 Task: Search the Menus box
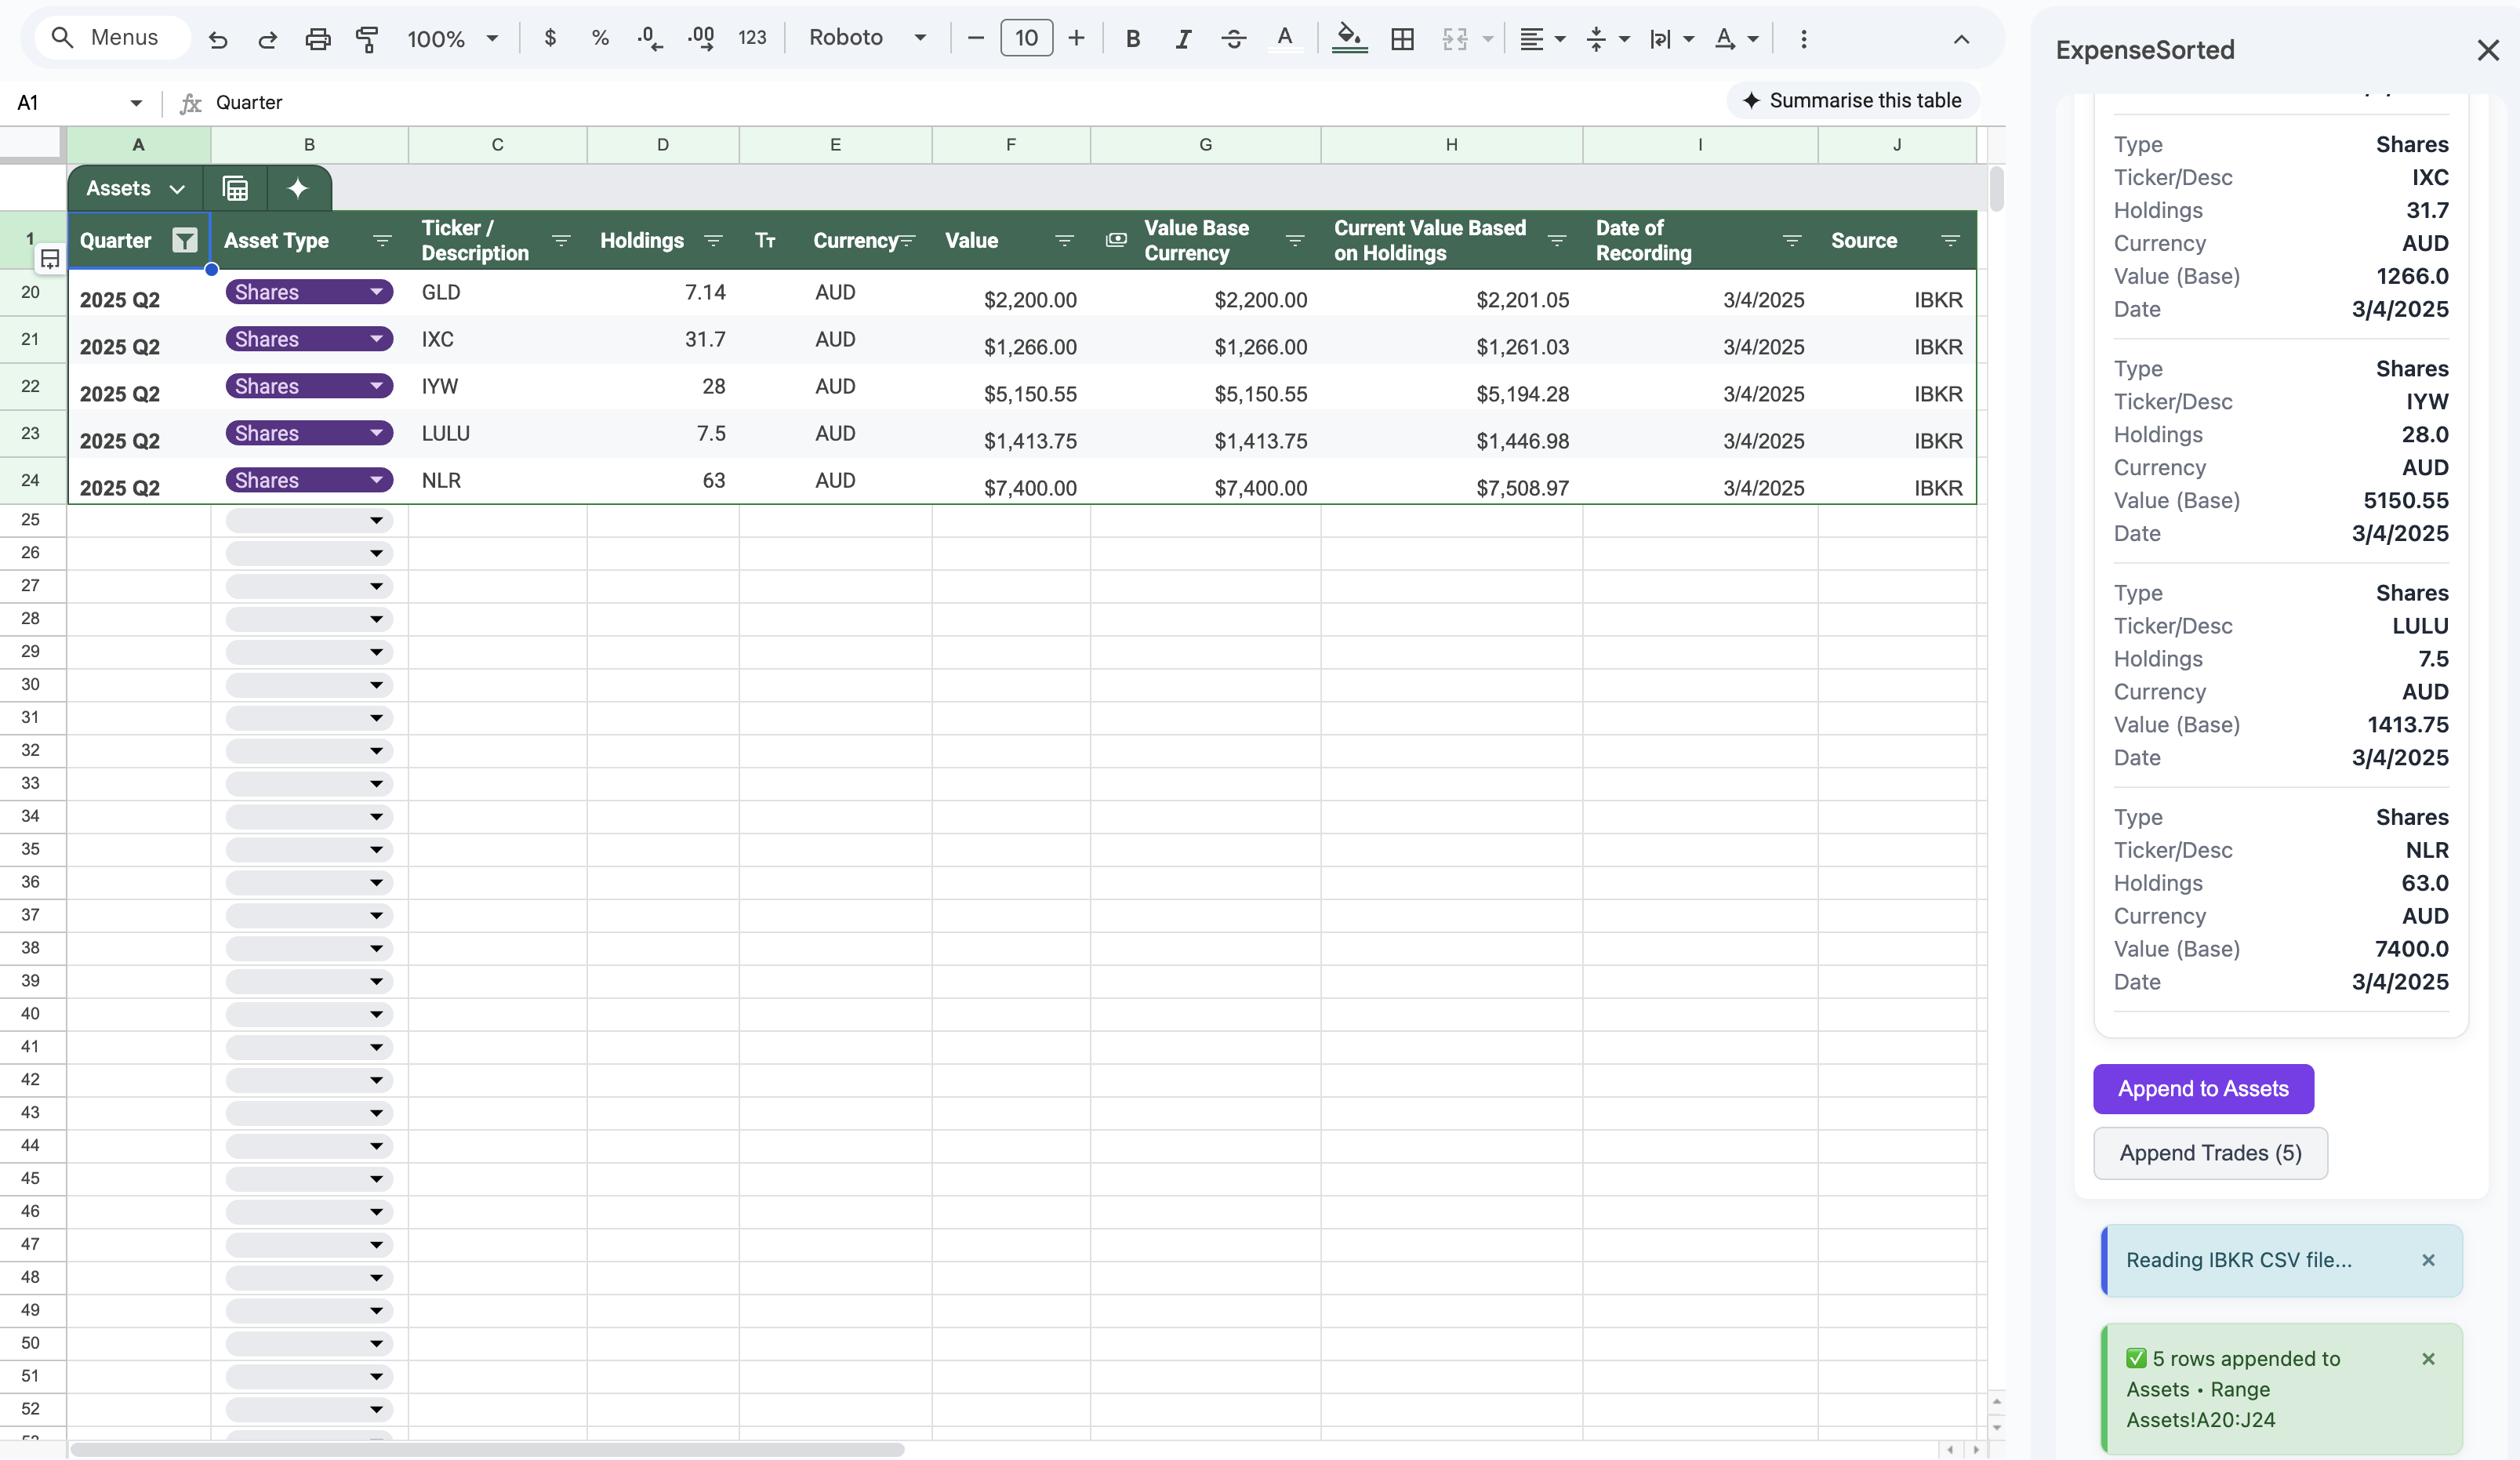pyautogui.click(x=112, y=38)
